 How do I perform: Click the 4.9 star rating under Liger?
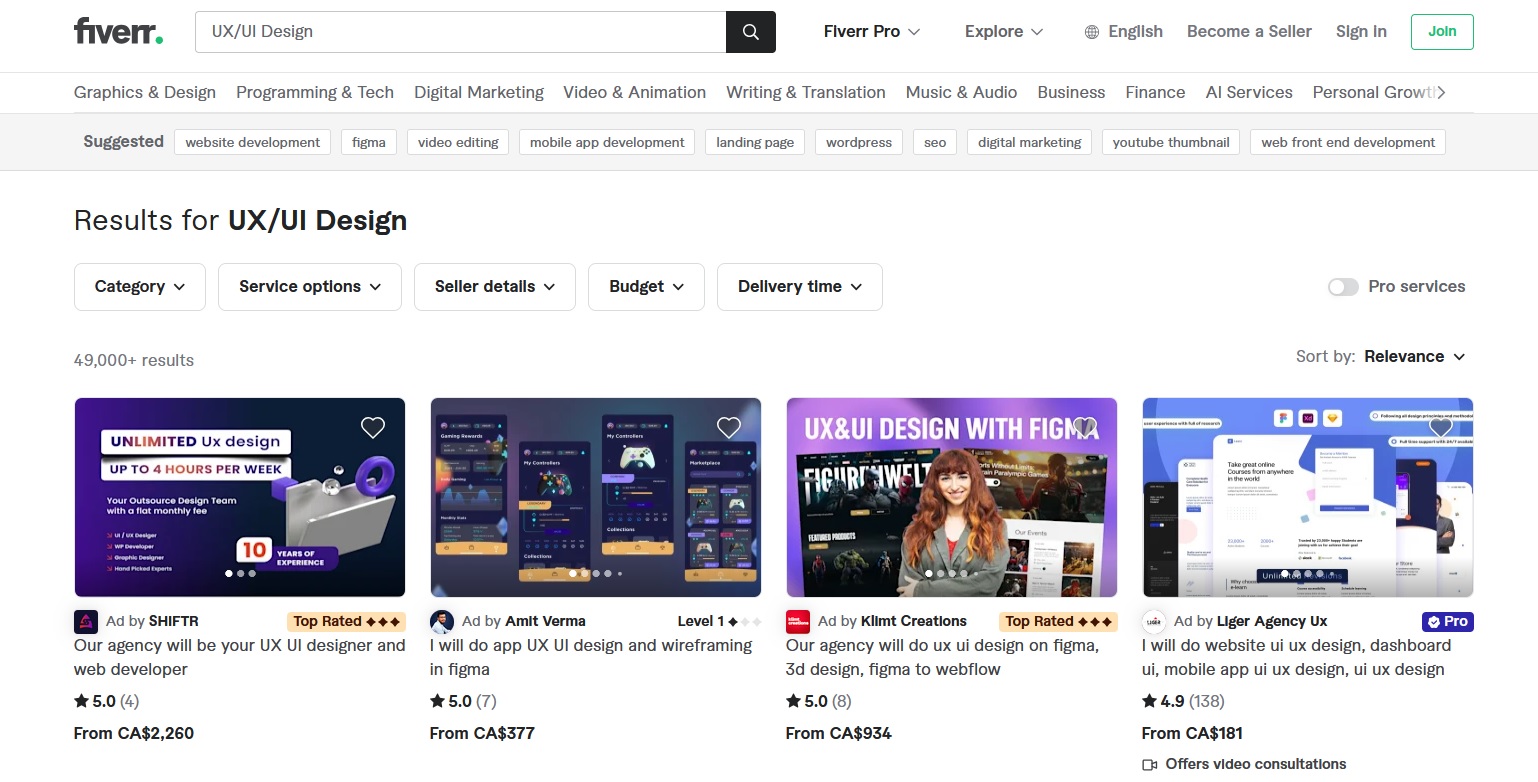[x=1183, y=701]
